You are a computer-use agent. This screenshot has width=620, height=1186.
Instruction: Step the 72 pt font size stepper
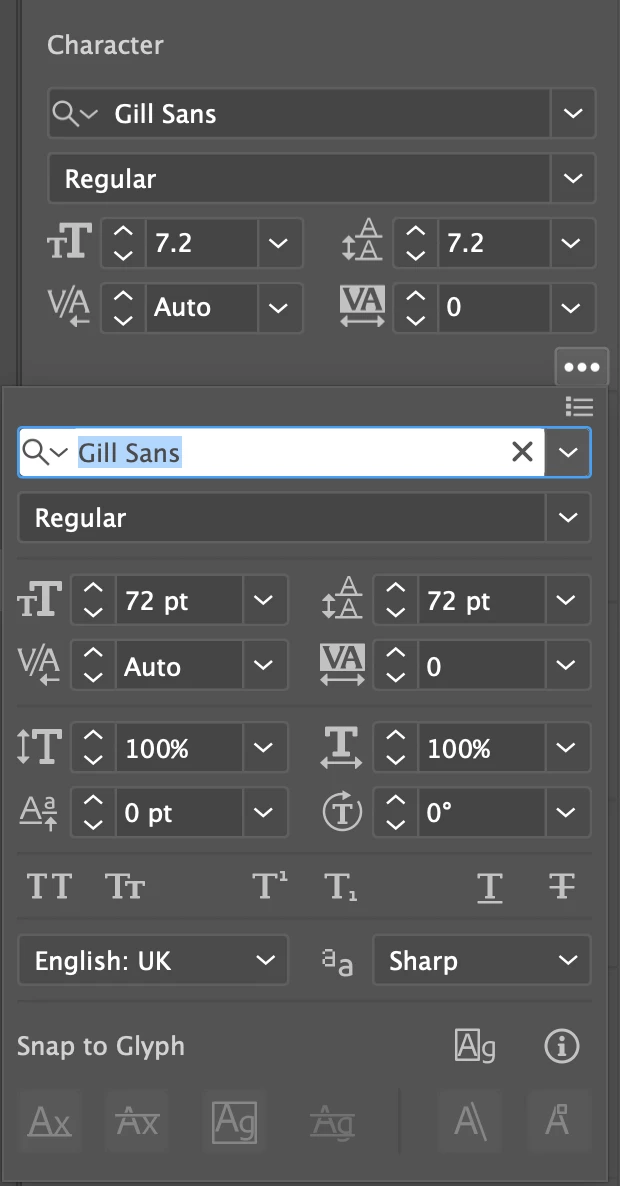[94, 601]
